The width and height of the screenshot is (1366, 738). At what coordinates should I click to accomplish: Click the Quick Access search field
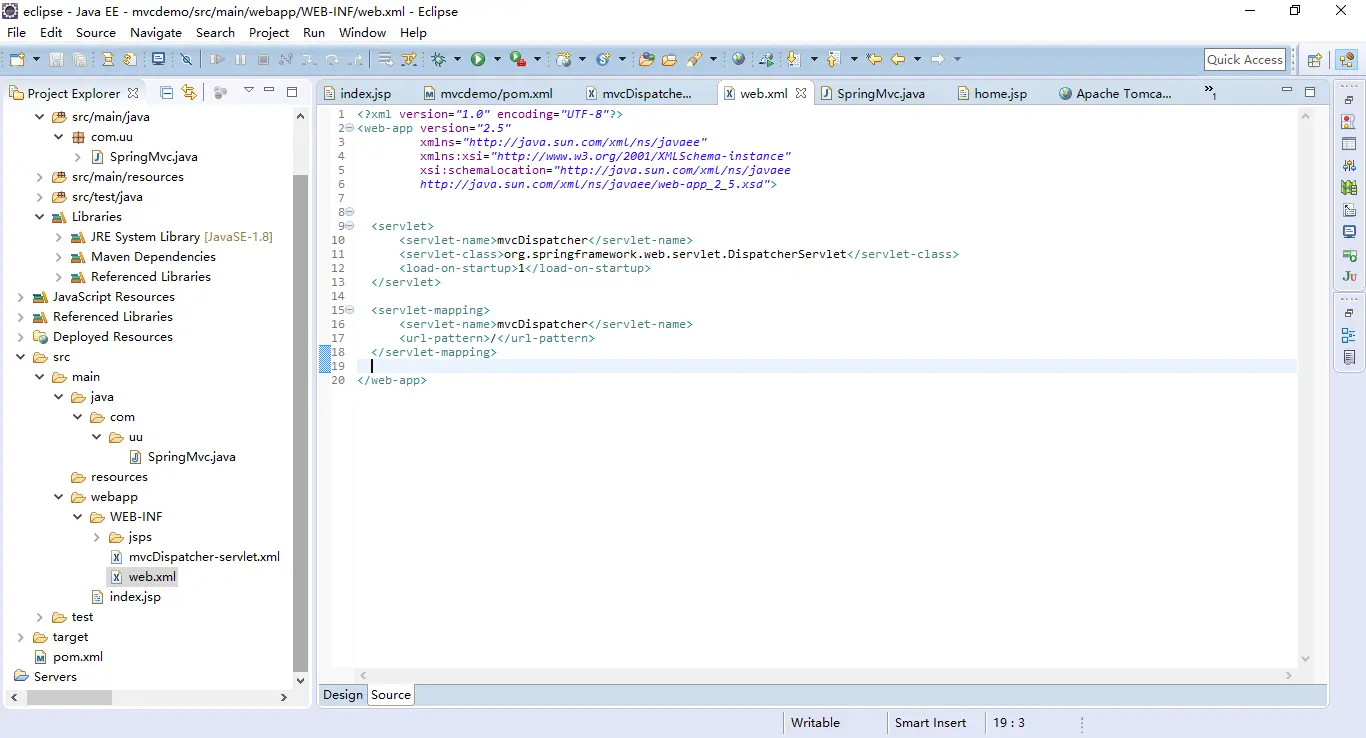click(1244, 60)
